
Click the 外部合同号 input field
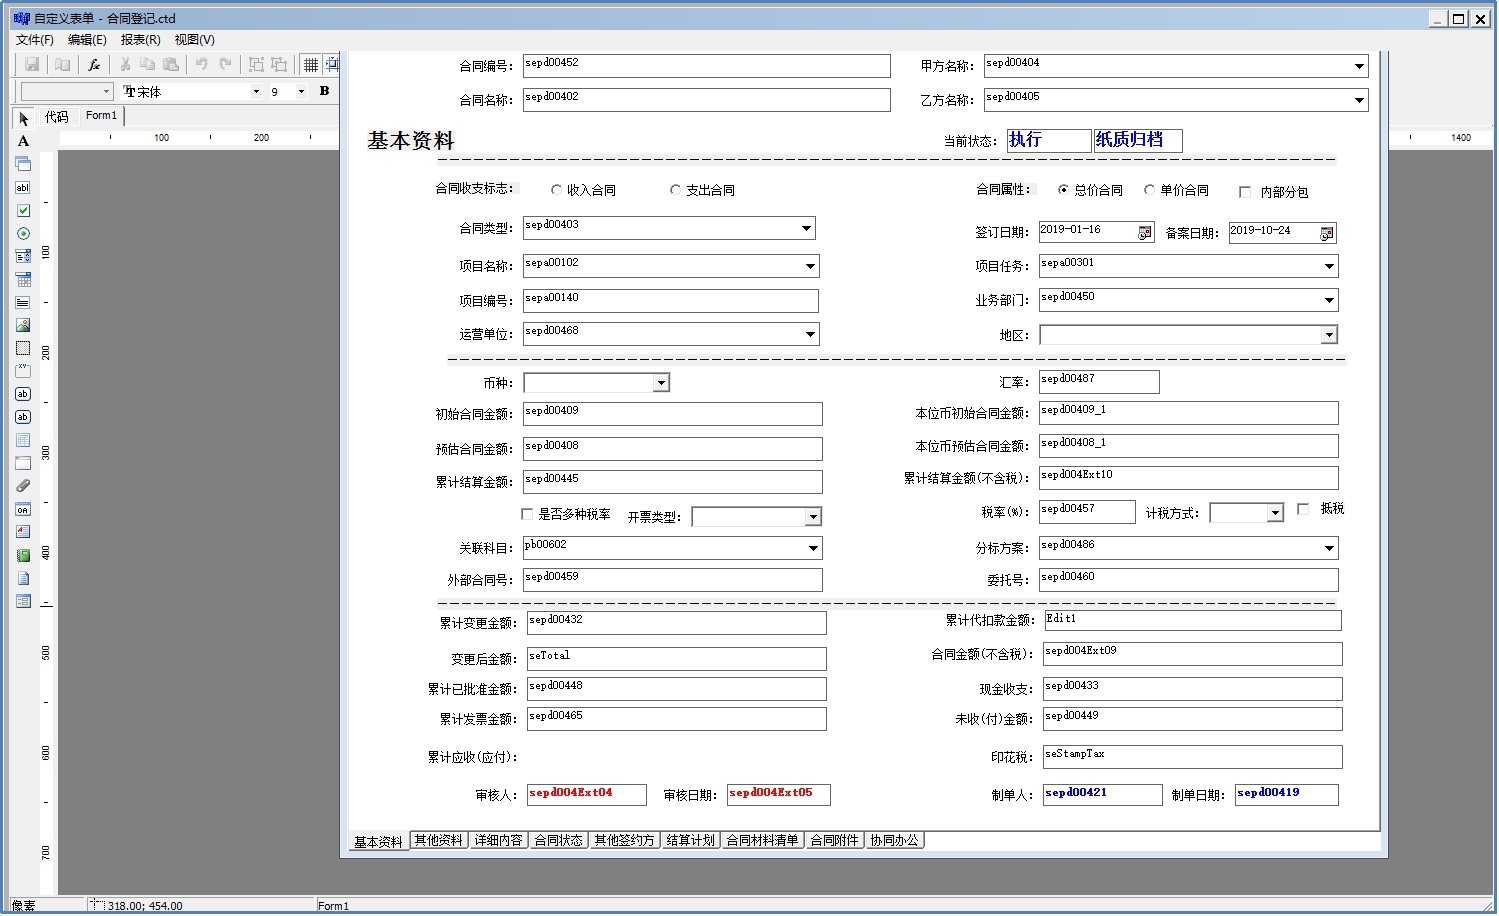click(672, 580)
